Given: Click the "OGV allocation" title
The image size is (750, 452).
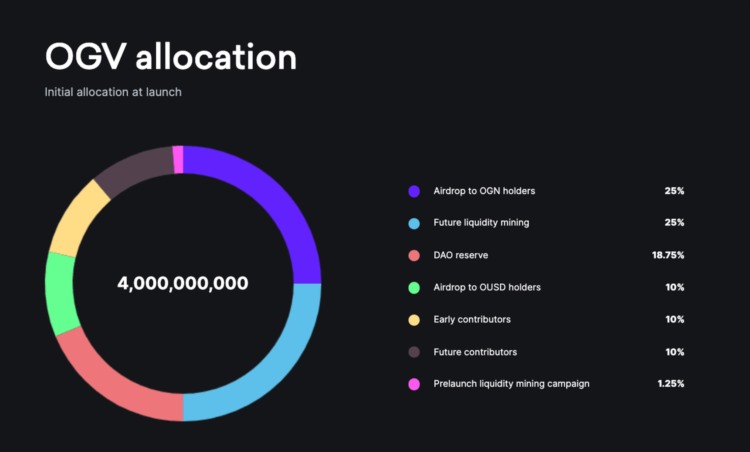Looking at the screenshot, I should [x=171, y=56].
